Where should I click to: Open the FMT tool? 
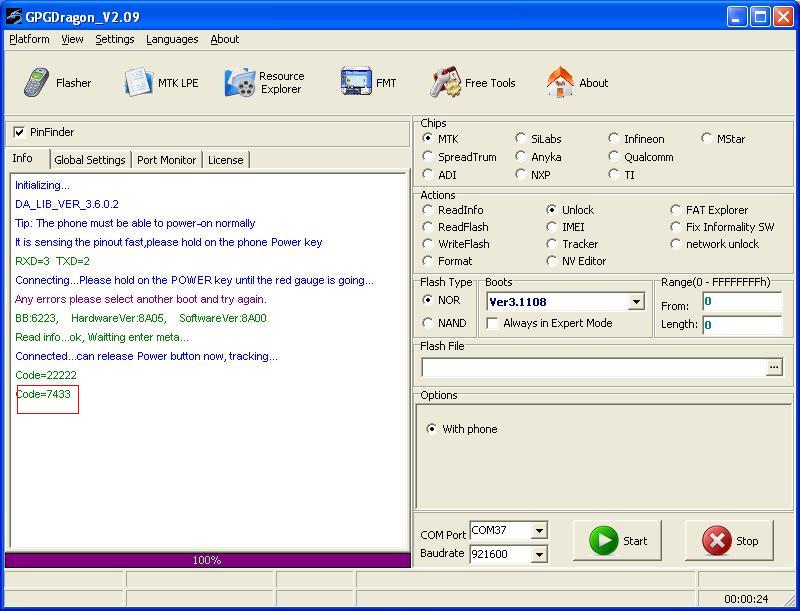point(368,83)
